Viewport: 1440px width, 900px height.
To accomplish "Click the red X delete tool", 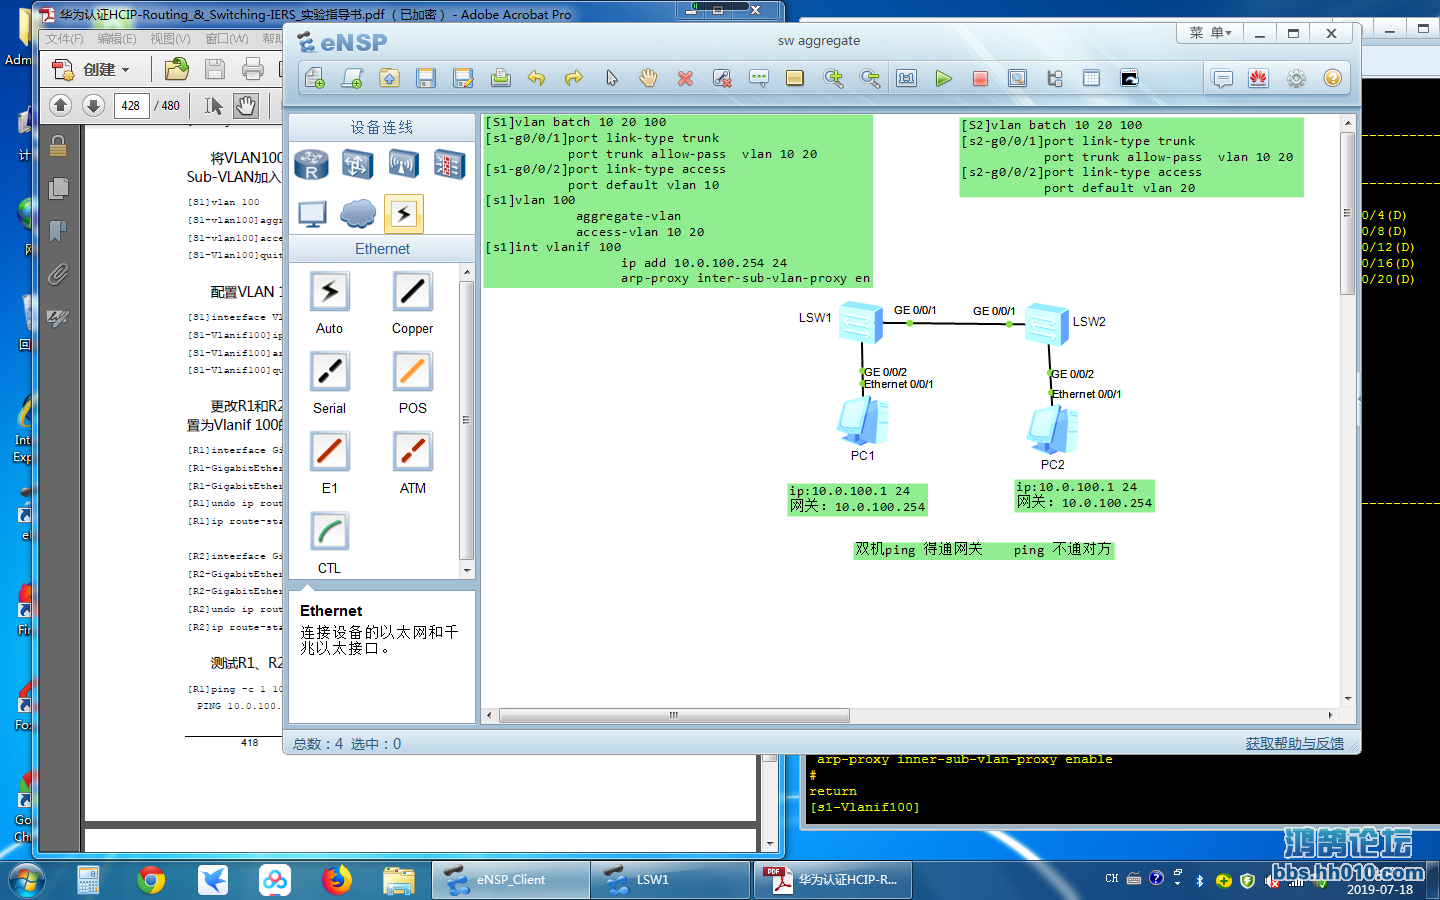I will click(685, 78).
